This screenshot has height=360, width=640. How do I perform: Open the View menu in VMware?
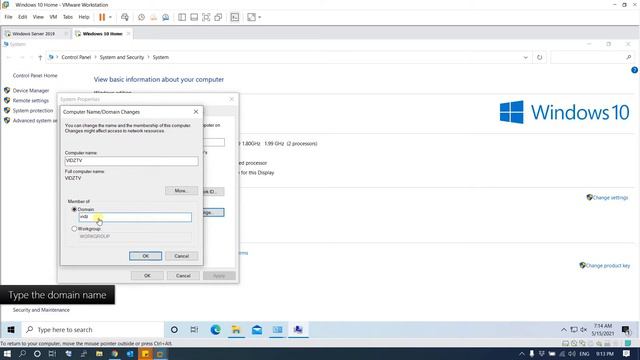tap(38, 17)
